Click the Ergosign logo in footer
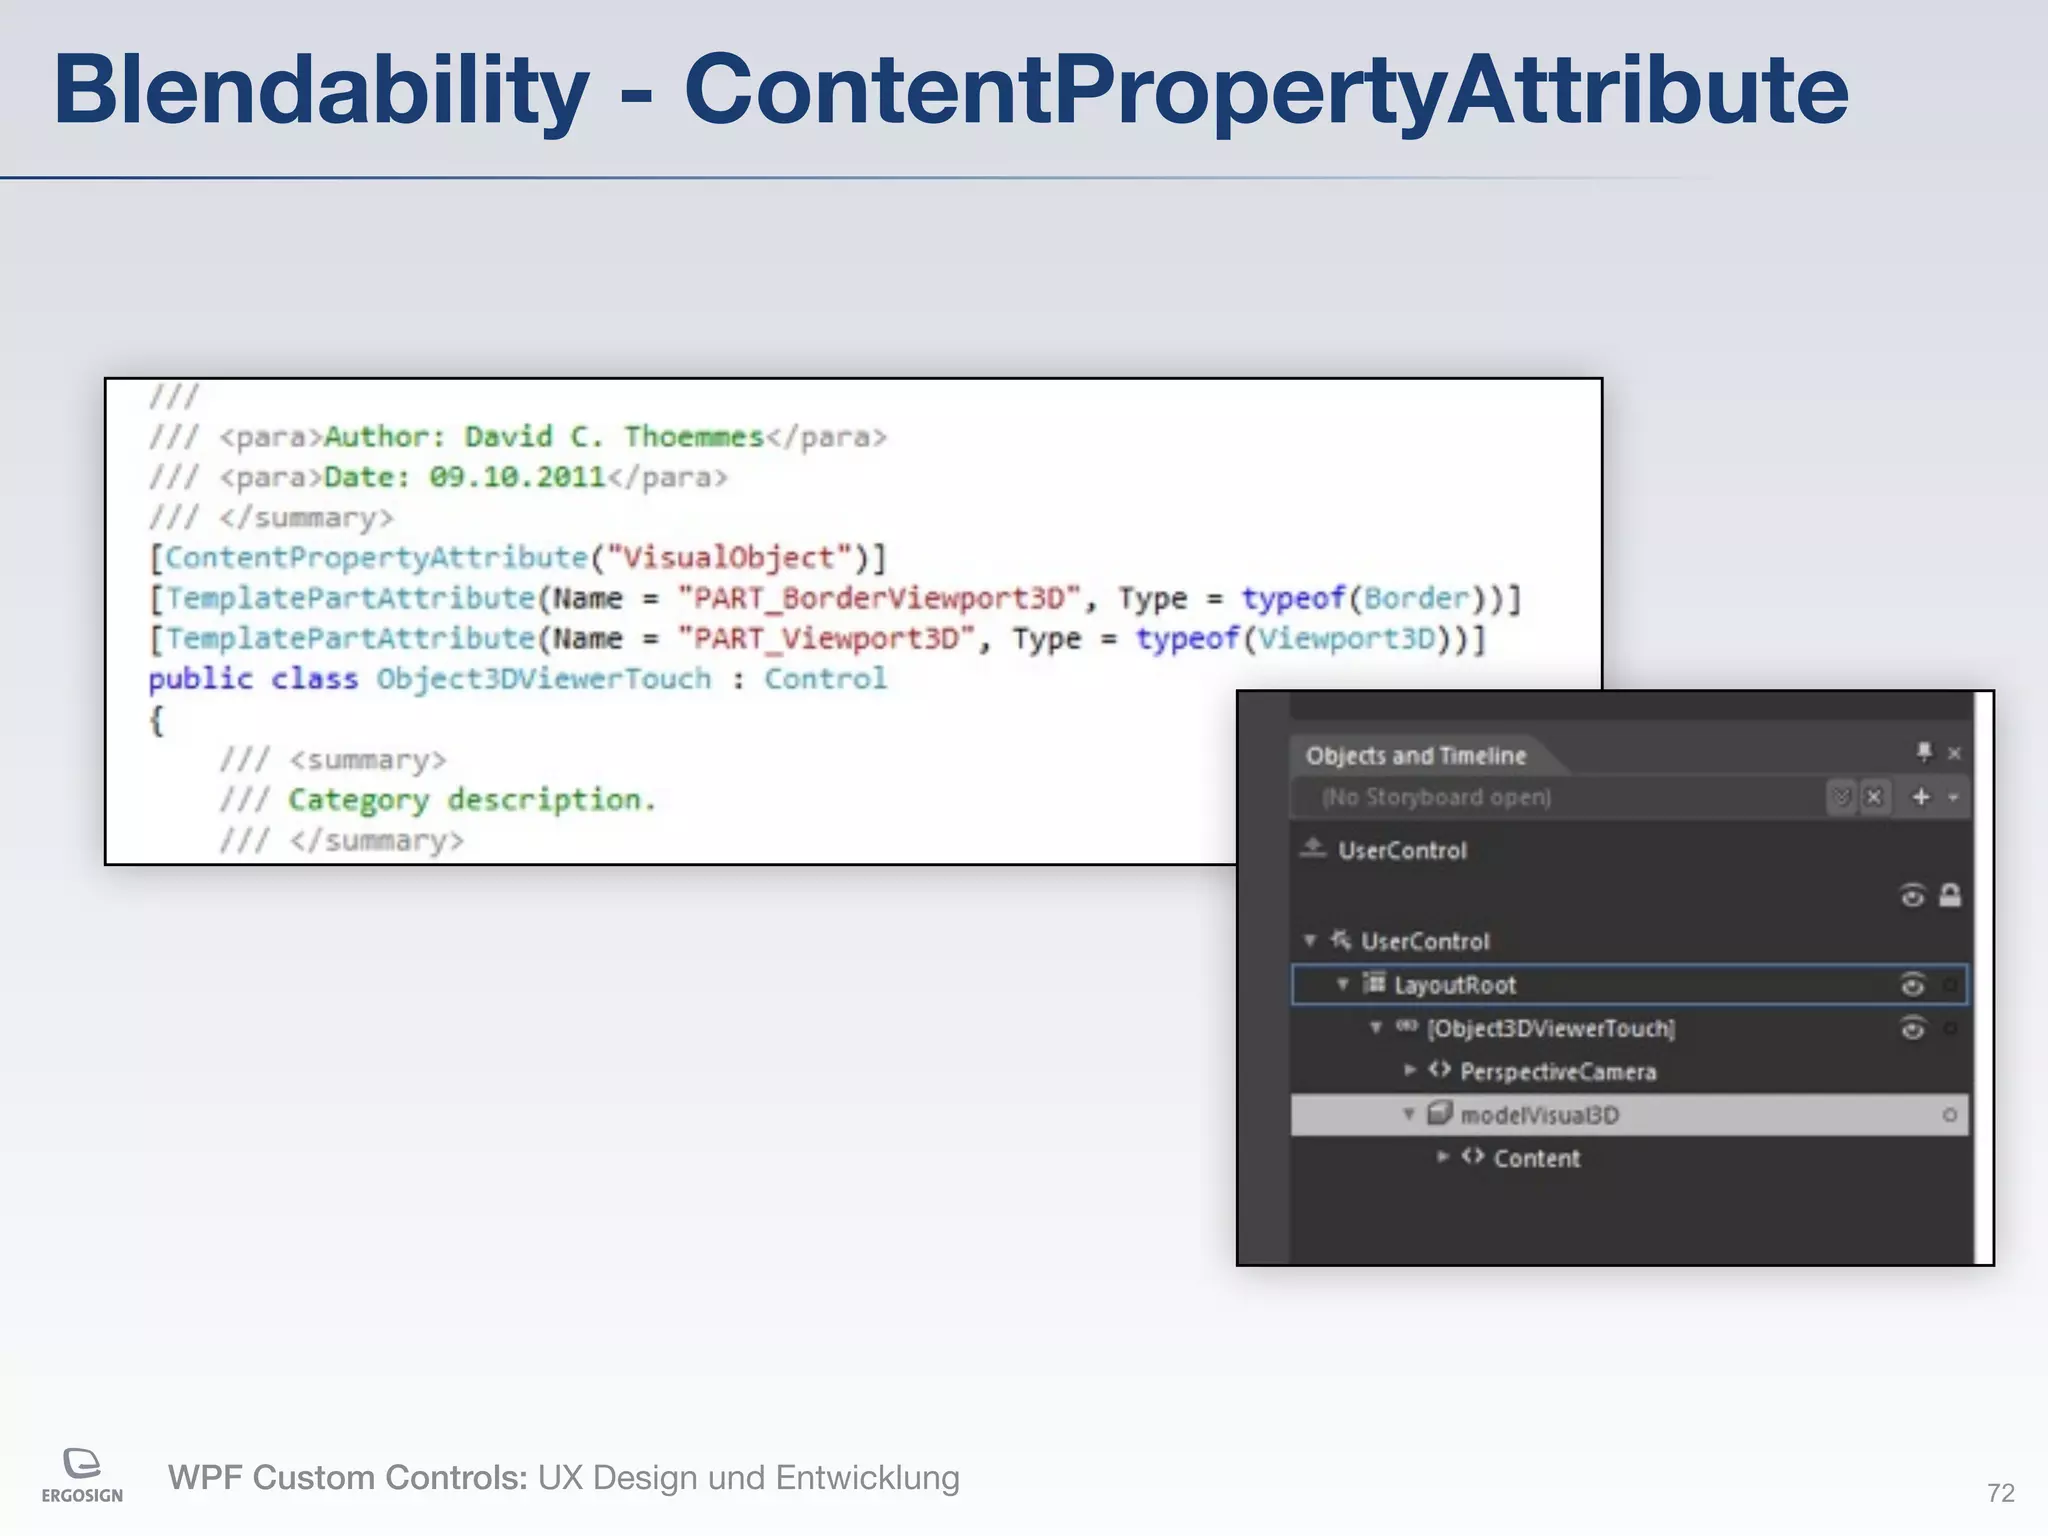 click(82, 1475)
